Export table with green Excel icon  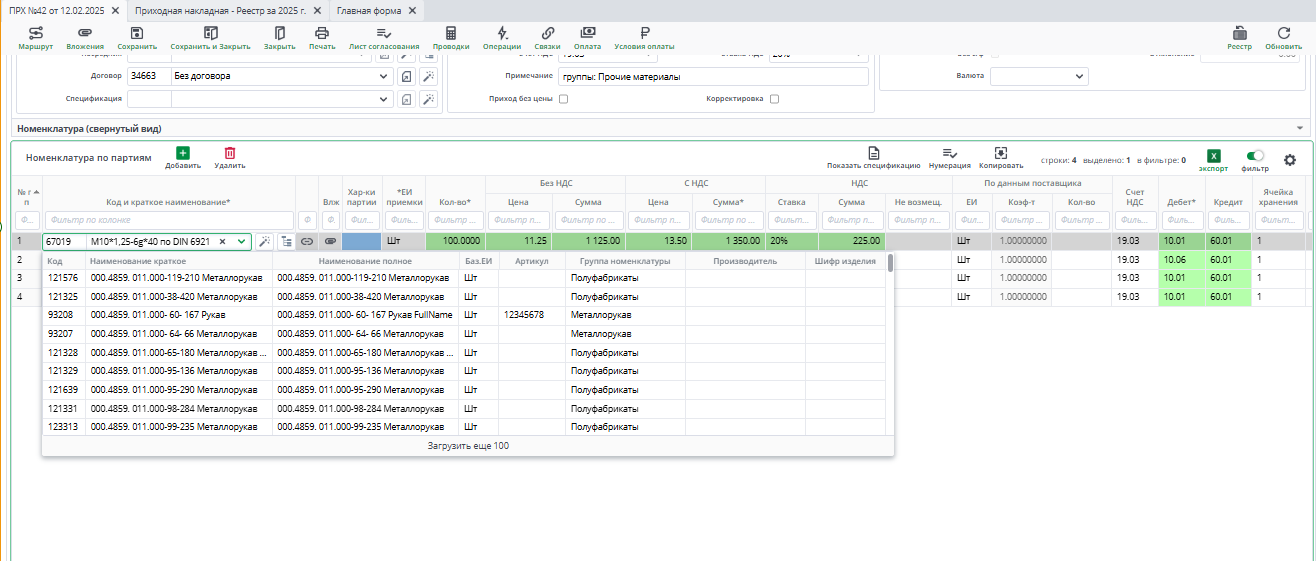tap(1213, 156)
